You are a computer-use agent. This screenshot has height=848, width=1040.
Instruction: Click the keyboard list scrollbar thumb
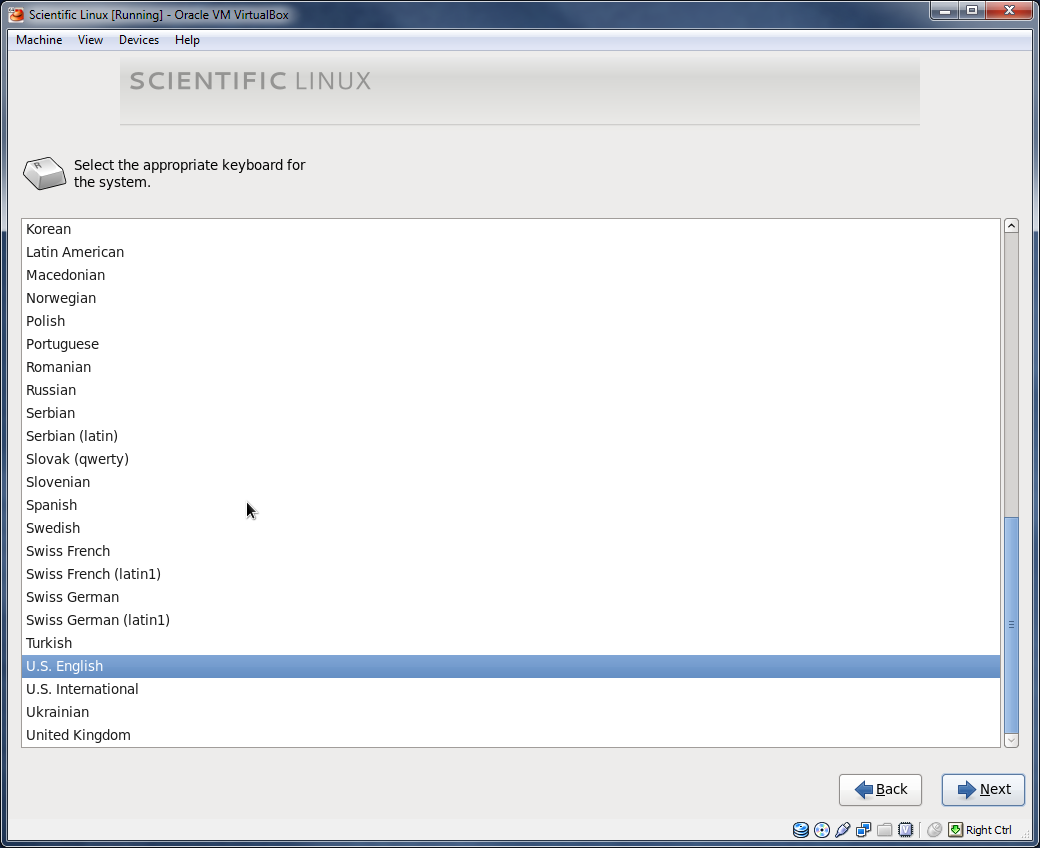click(x=1011, y=625)
